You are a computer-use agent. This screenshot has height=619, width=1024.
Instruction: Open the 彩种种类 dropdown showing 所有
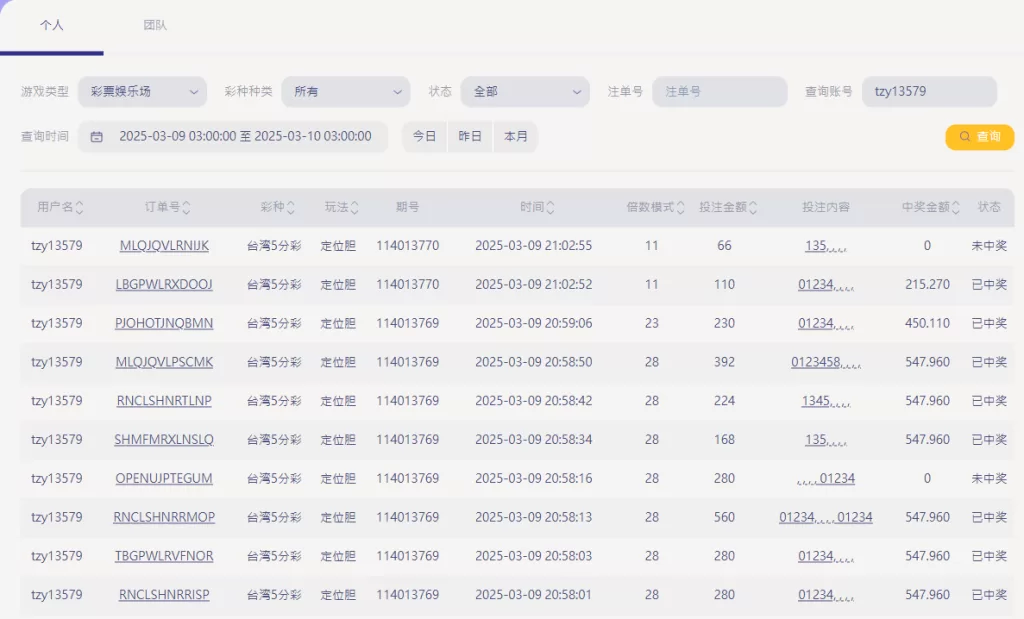click(345, 91)
